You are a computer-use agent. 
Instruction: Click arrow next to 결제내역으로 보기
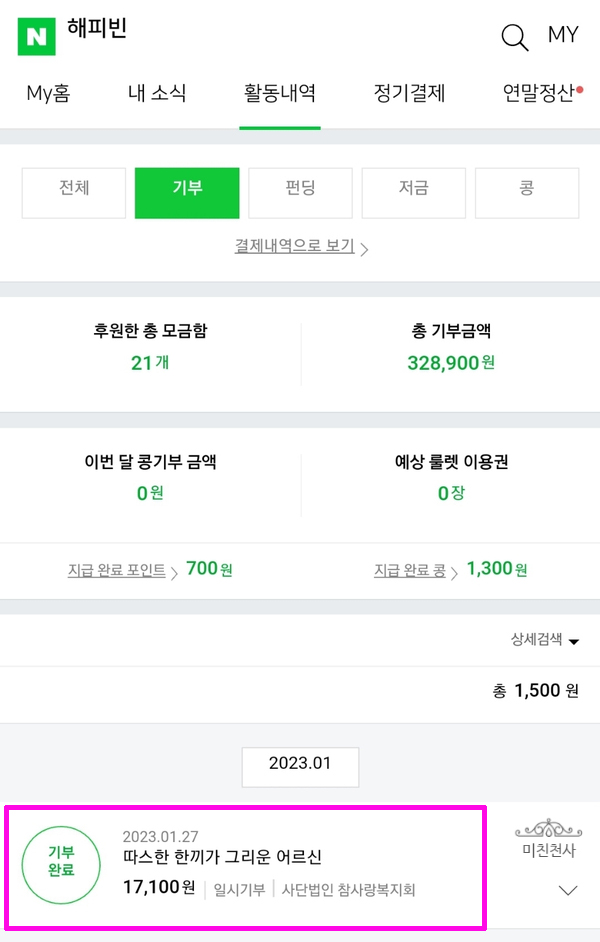click(364, 248)
